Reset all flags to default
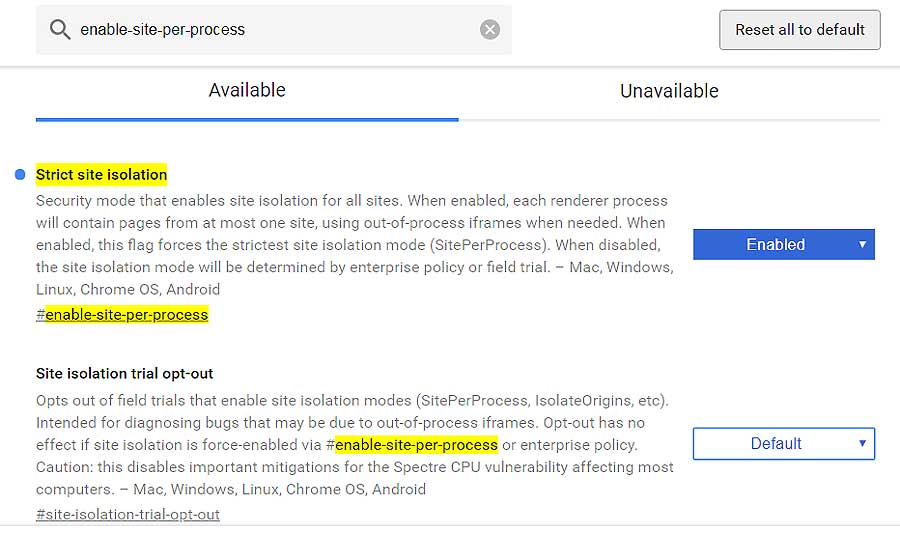This screenshot has height=533, width=900. (800, 30)
